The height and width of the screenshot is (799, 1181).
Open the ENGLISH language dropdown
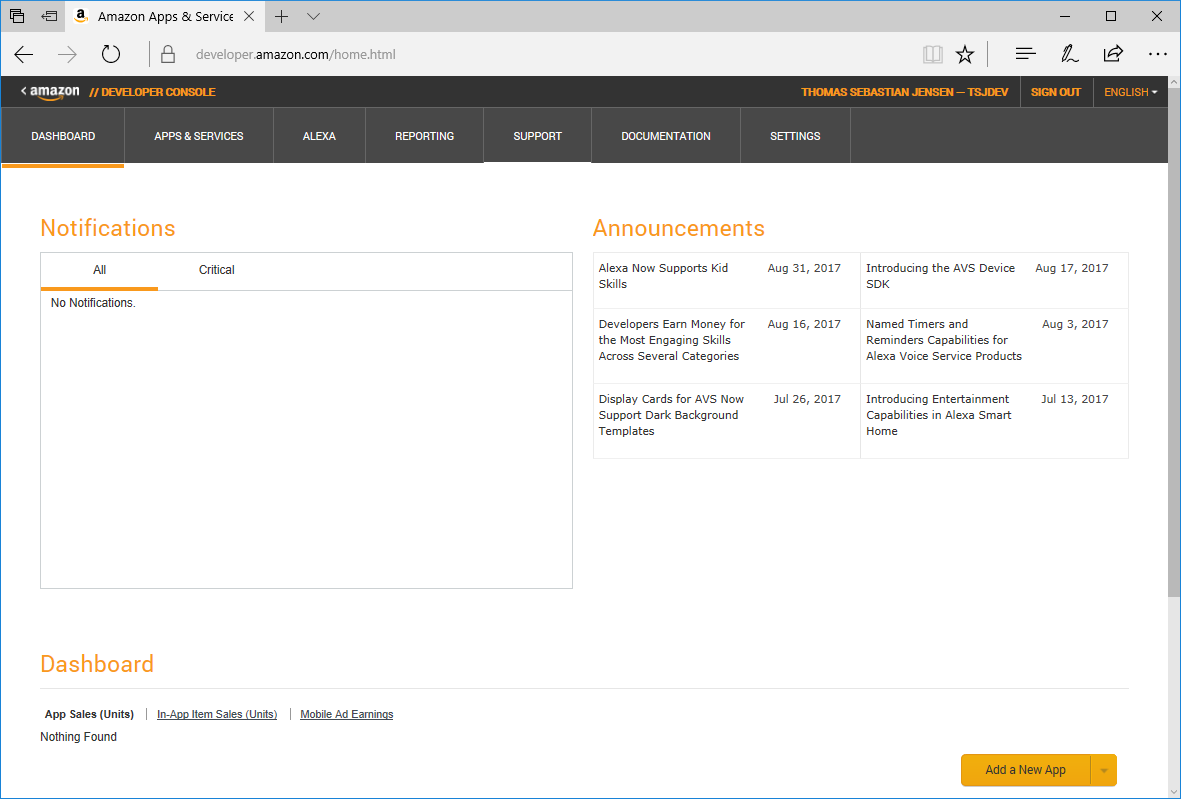(x=1130, y=92)
